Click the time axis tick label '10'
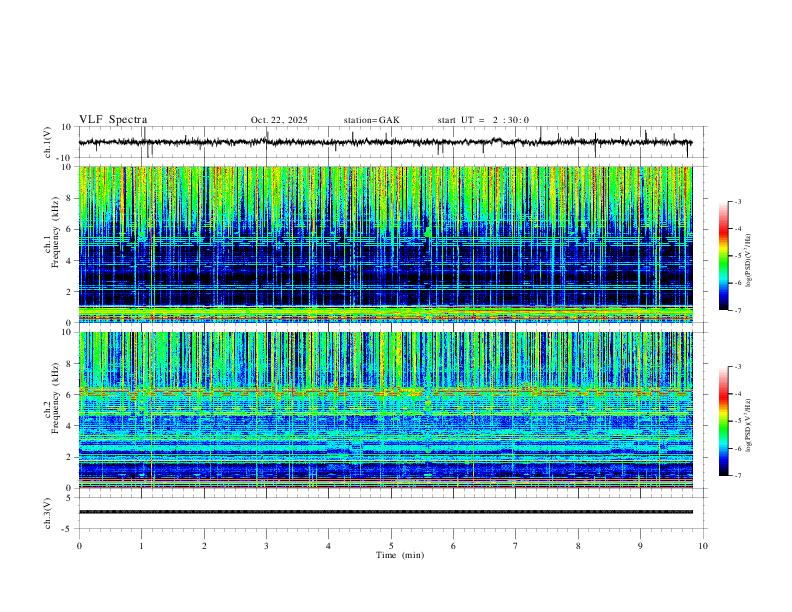Viewport: 792px width, 612px height. click(x=703, y=546)
